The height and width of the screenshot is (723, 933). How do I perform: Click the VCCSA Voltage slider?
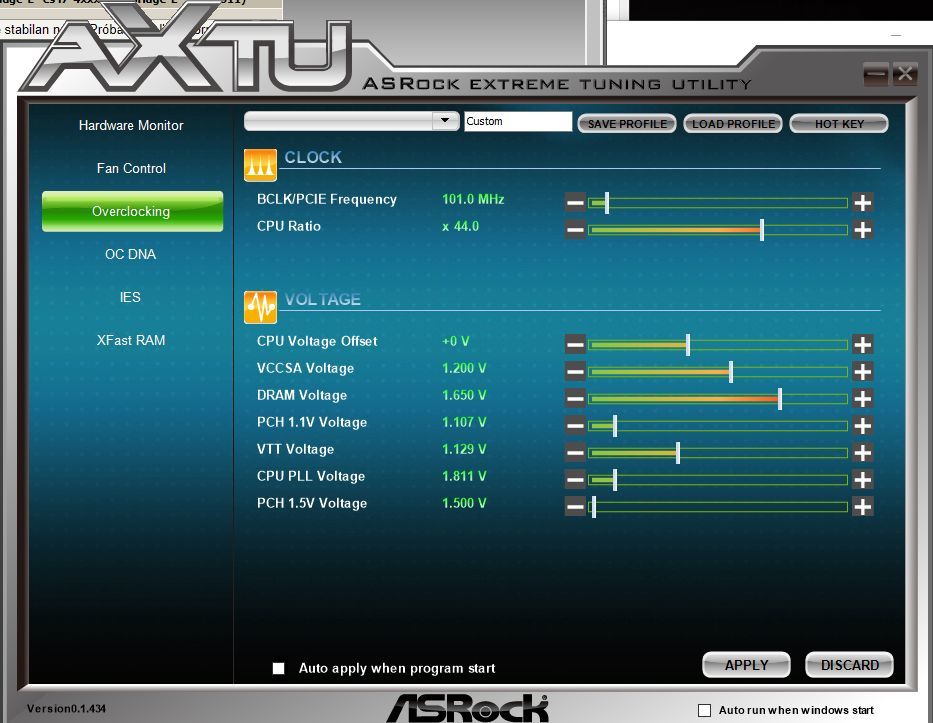point(718,372)
